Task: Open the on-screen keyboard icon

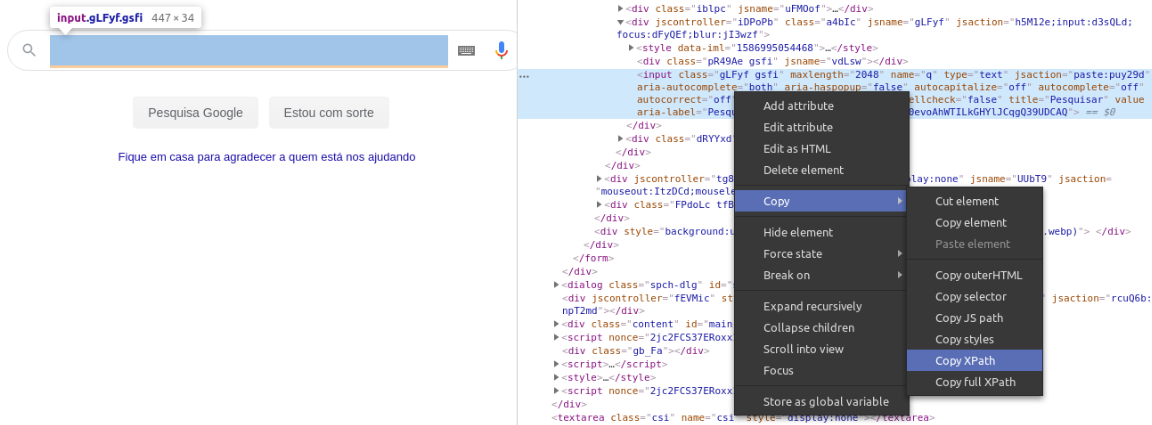Action: (x=466, y=50)
